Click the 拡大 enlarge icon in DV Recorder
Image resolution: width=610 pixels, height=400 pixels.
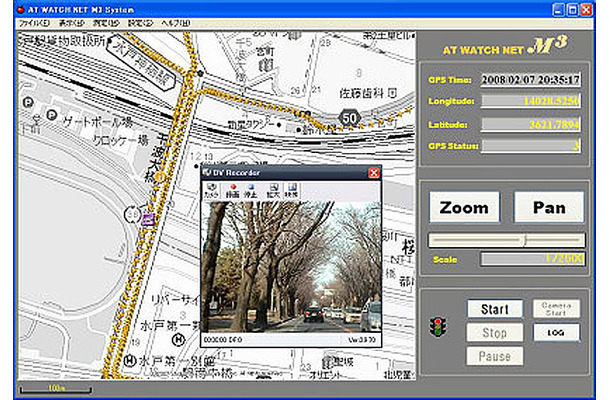(273, 190)
